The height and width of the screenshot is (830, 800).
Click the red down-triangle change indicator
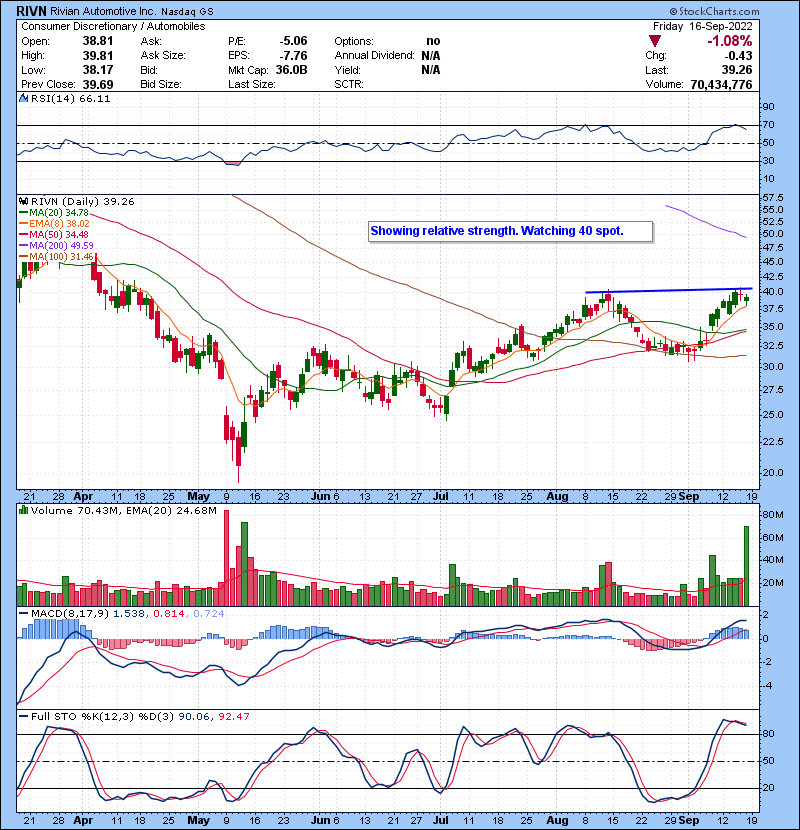[655, 41]
